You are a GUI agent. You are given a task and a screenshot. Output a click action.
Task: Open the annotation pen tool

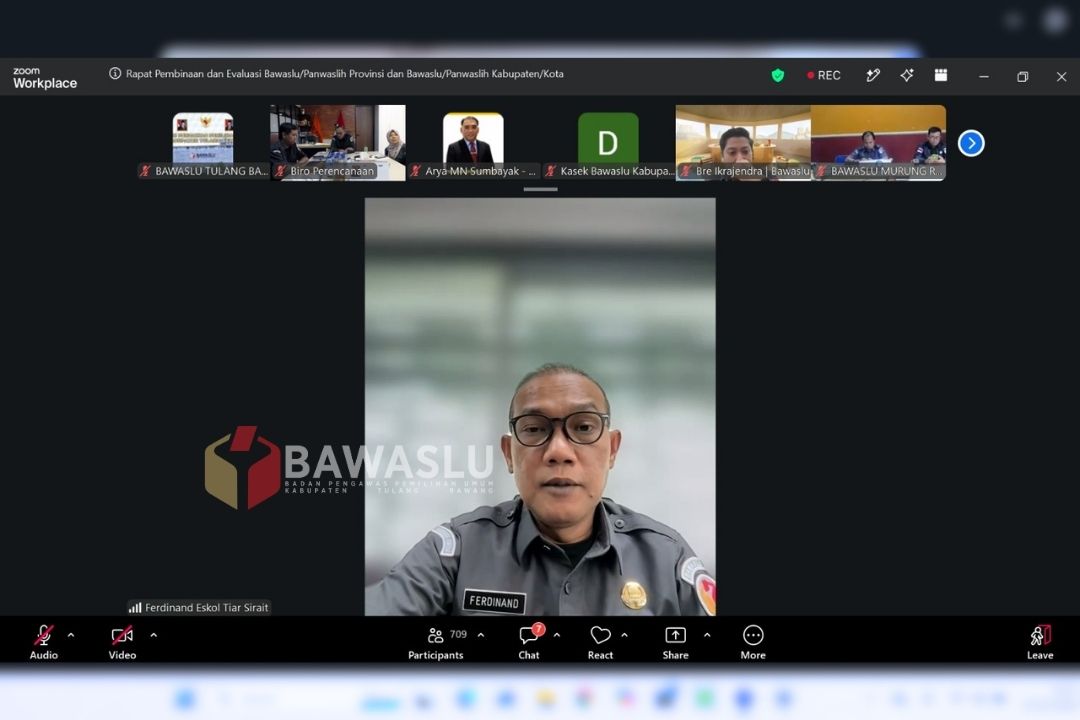click(873, 76)
